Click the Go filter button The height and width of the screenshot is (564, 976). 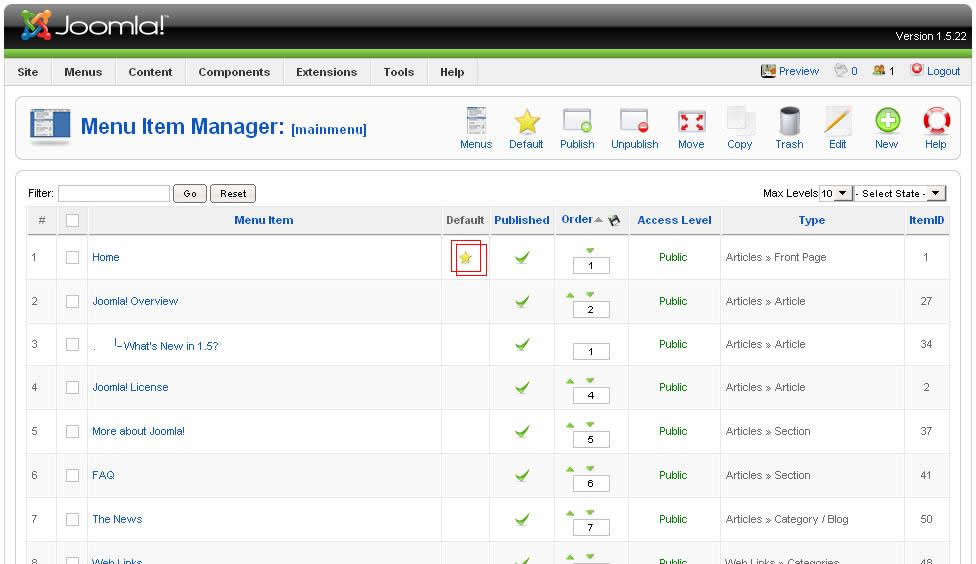tap(190, 194)
